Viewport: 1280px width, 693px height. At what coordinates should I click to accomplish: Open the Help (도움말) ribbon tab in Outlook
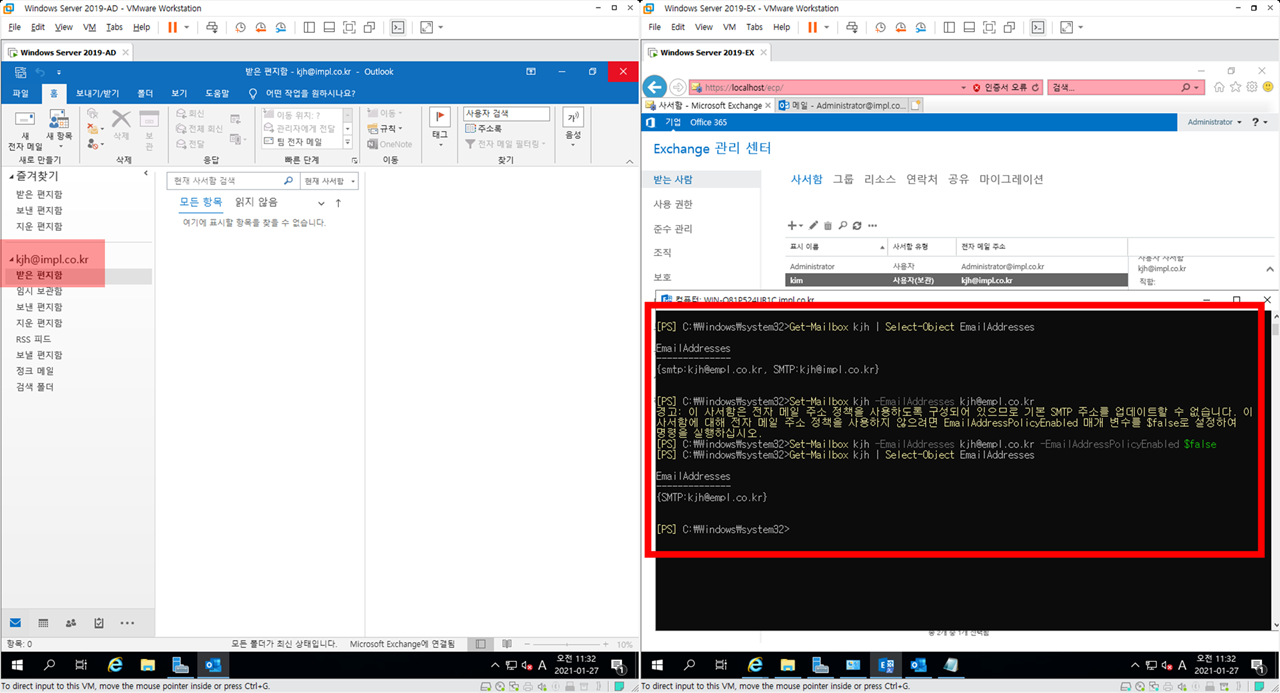[217, 93]
